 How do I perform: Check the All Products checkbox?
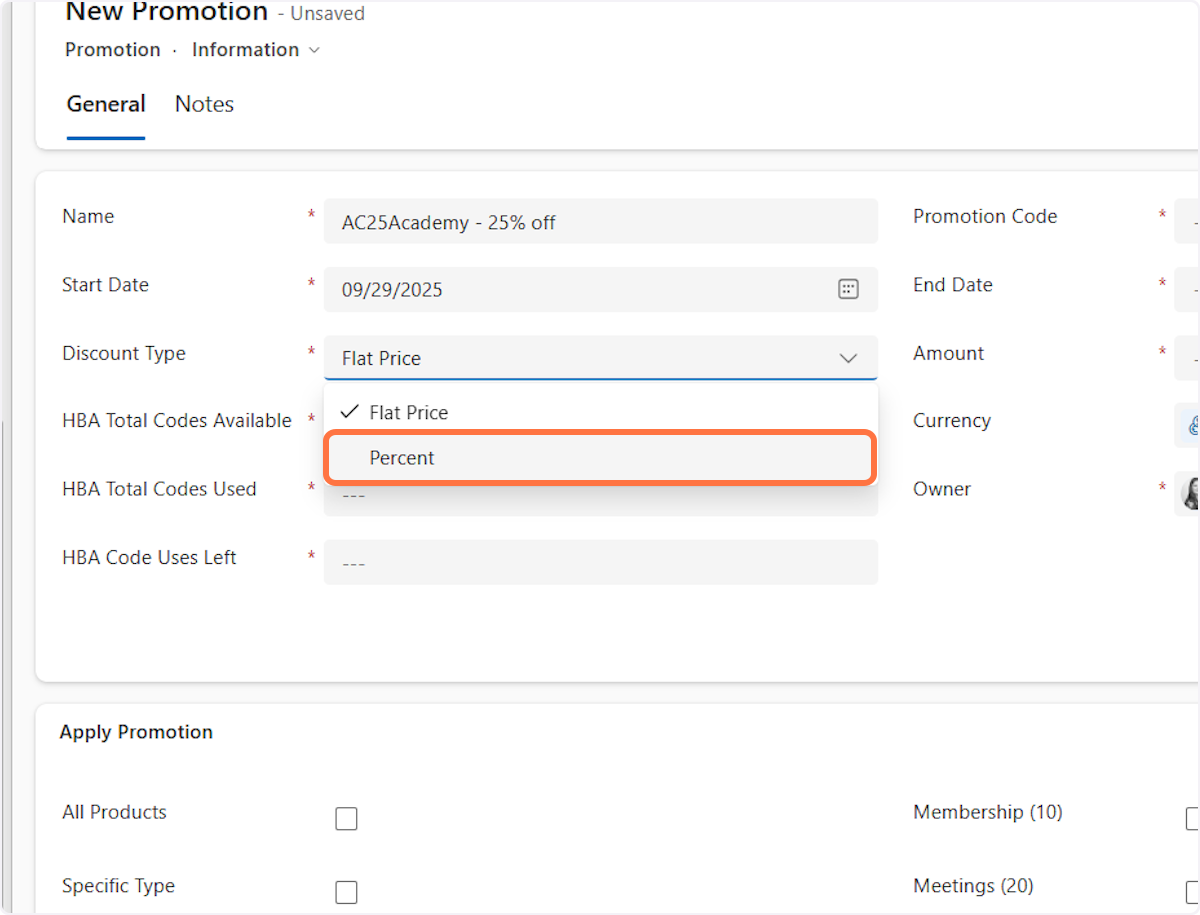[x=346, y=819]
